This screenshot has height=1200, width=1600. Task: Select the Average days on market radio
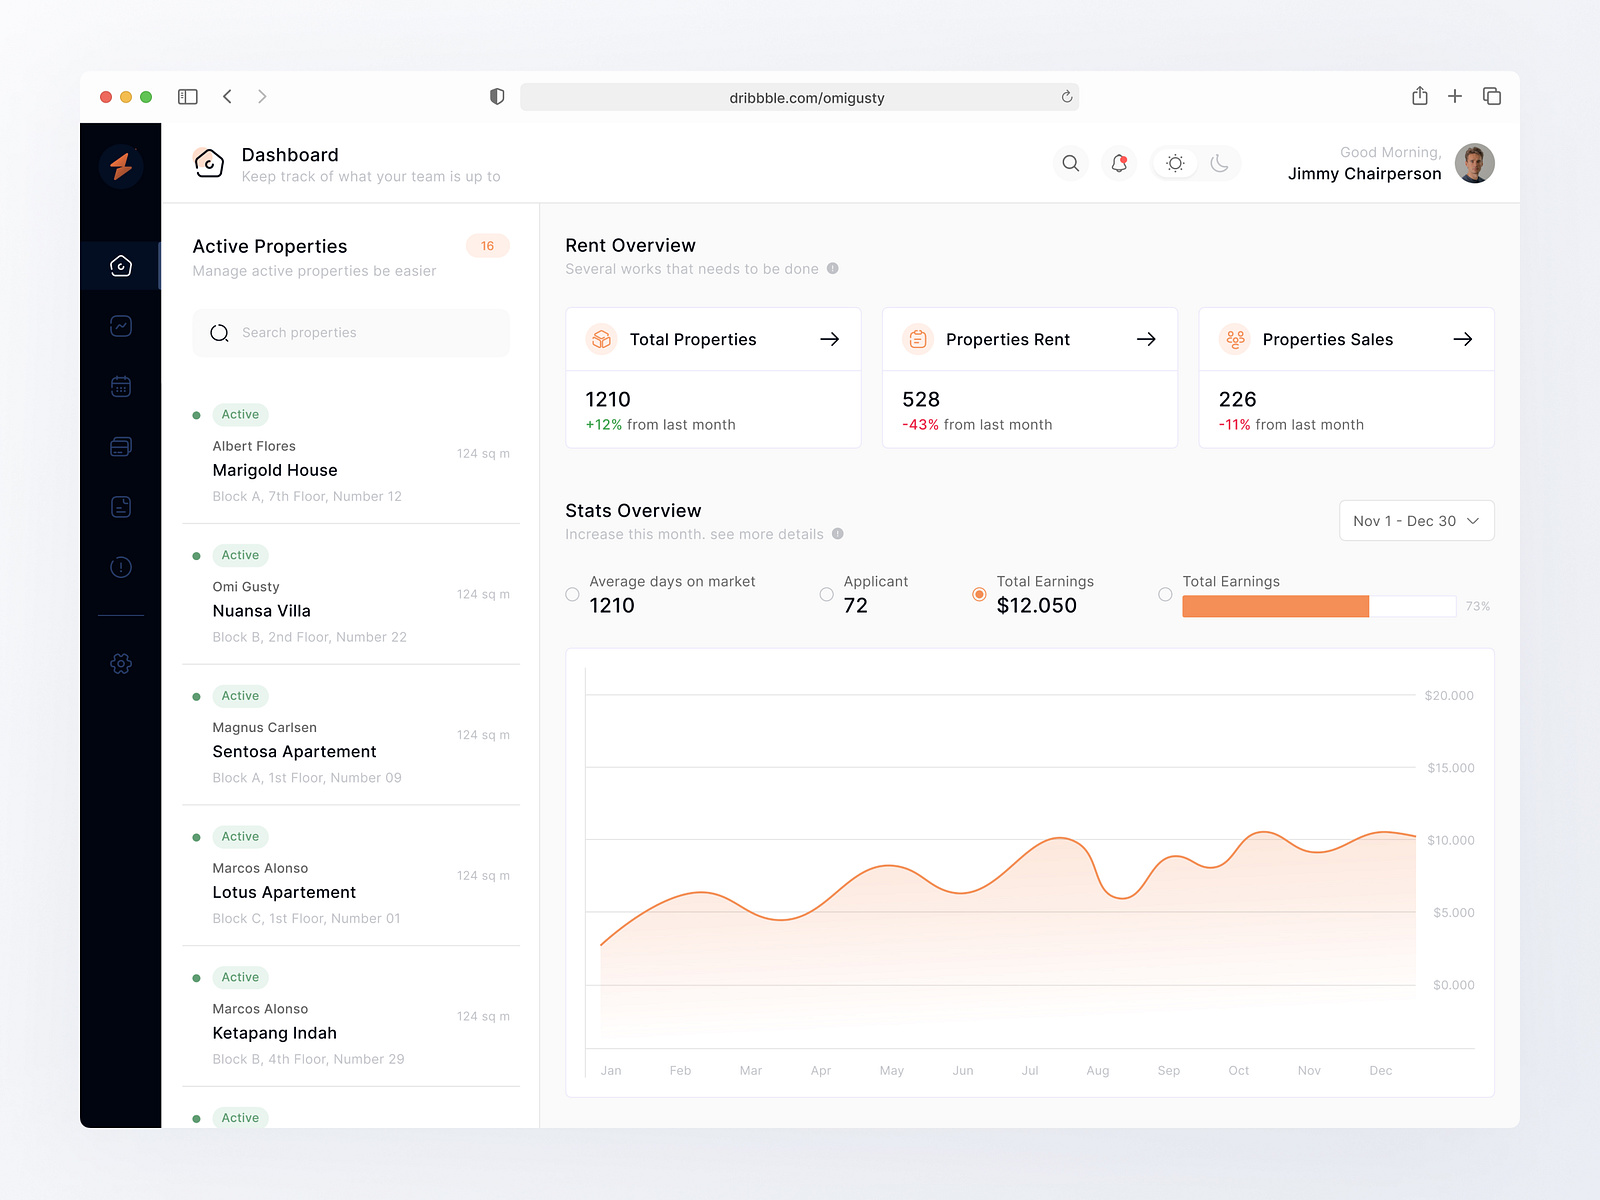[571, 594]
